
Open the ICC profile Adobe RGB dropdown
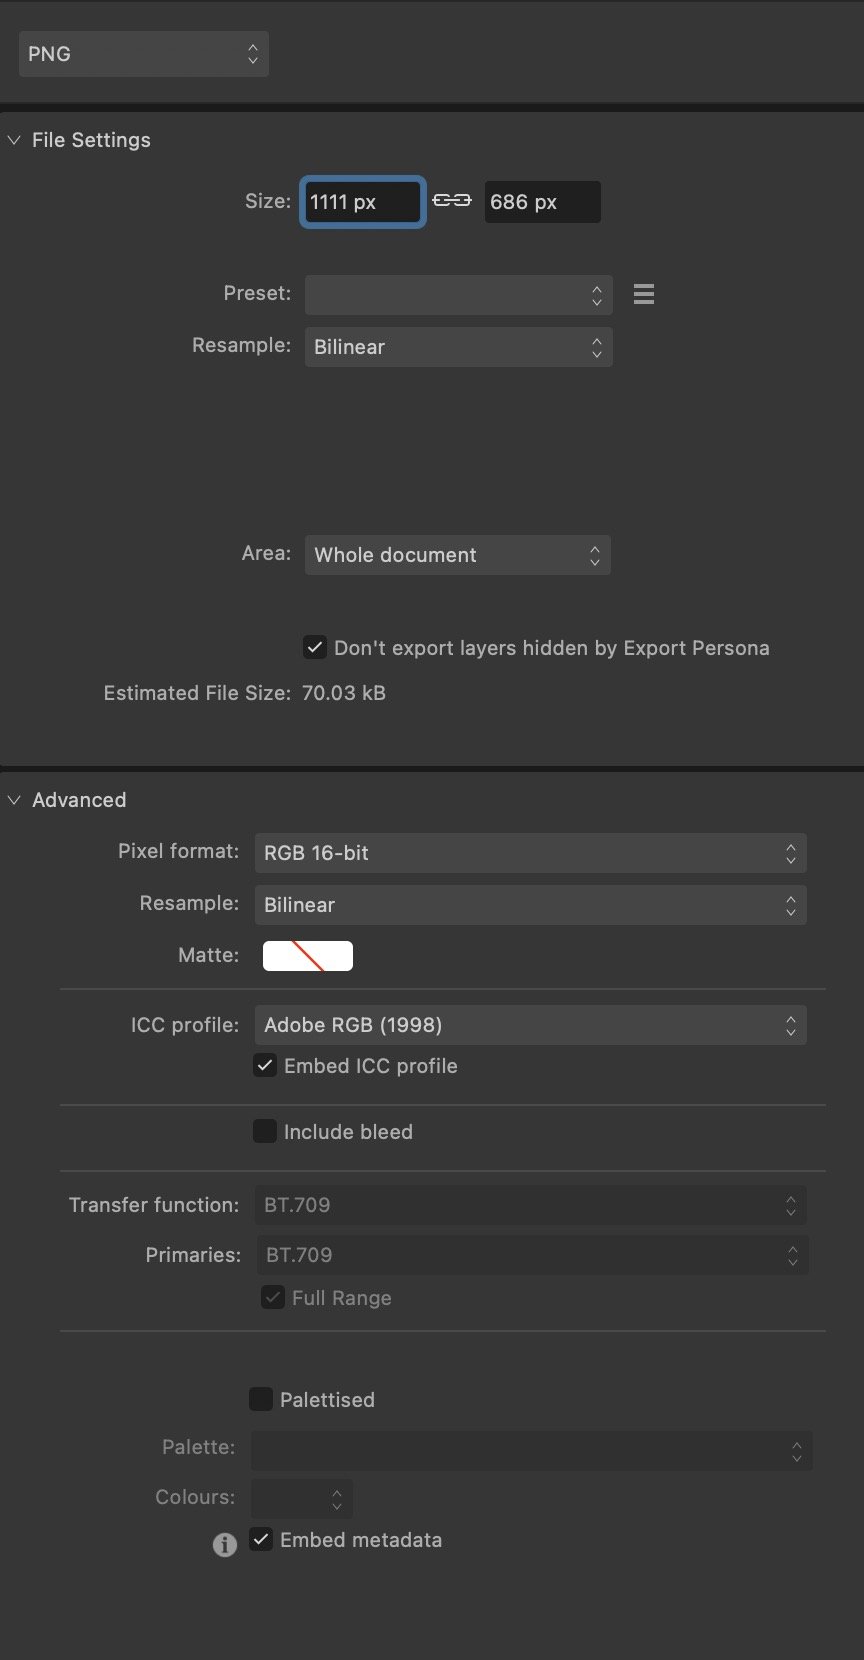[530, 1025]
